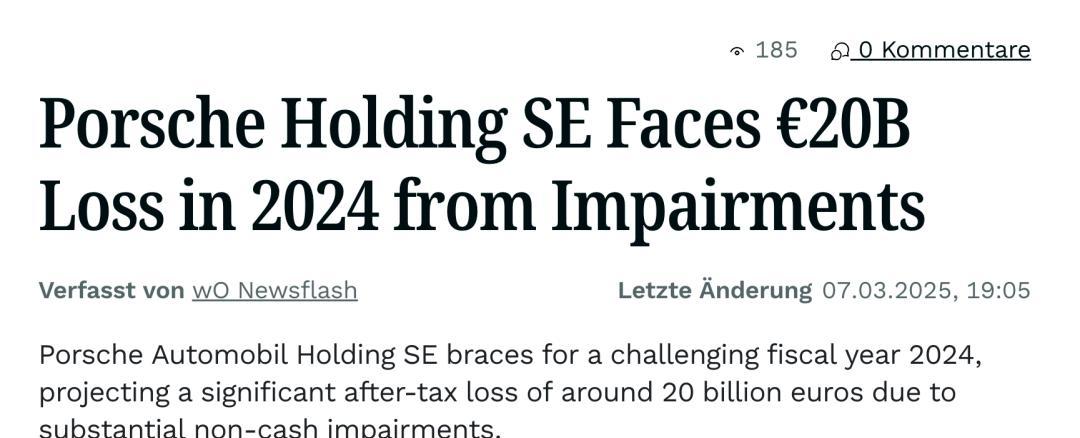Click the Verfasst von label
This screenshot has width=1080, height=438.
[x=112, y=291]
